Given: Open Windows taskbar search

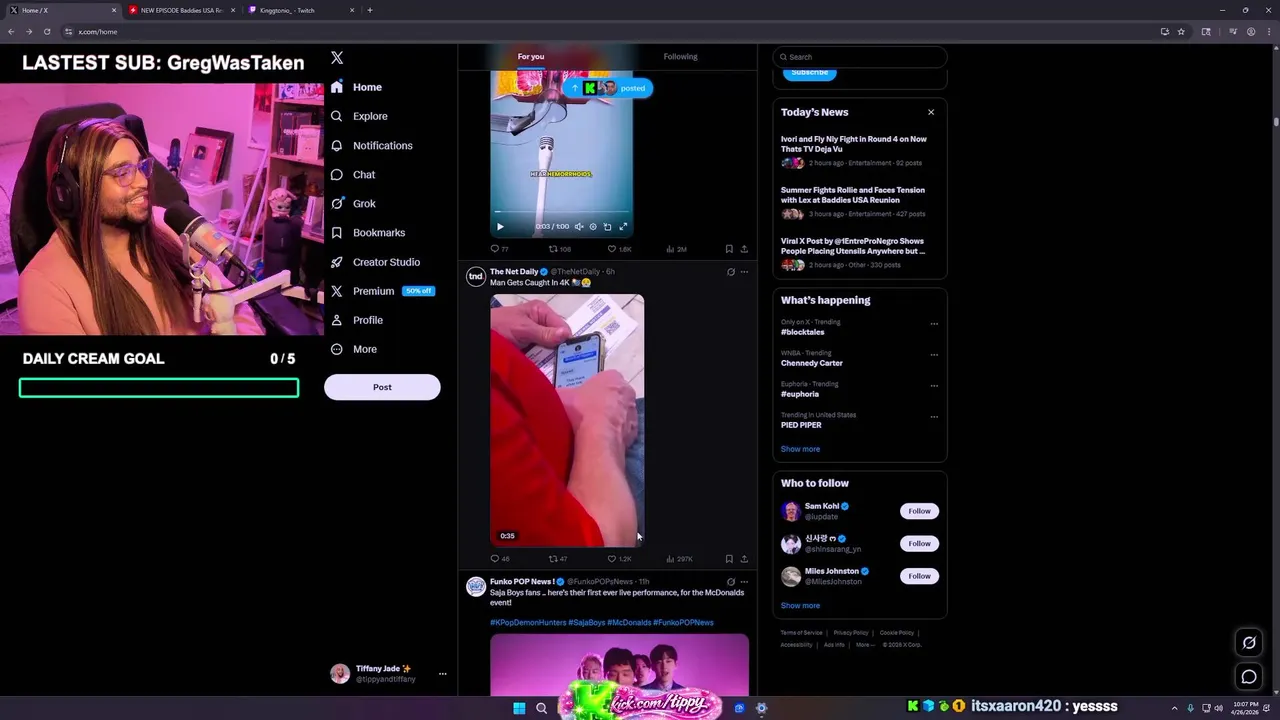Looking at the screenshot, I should [541, 708].
